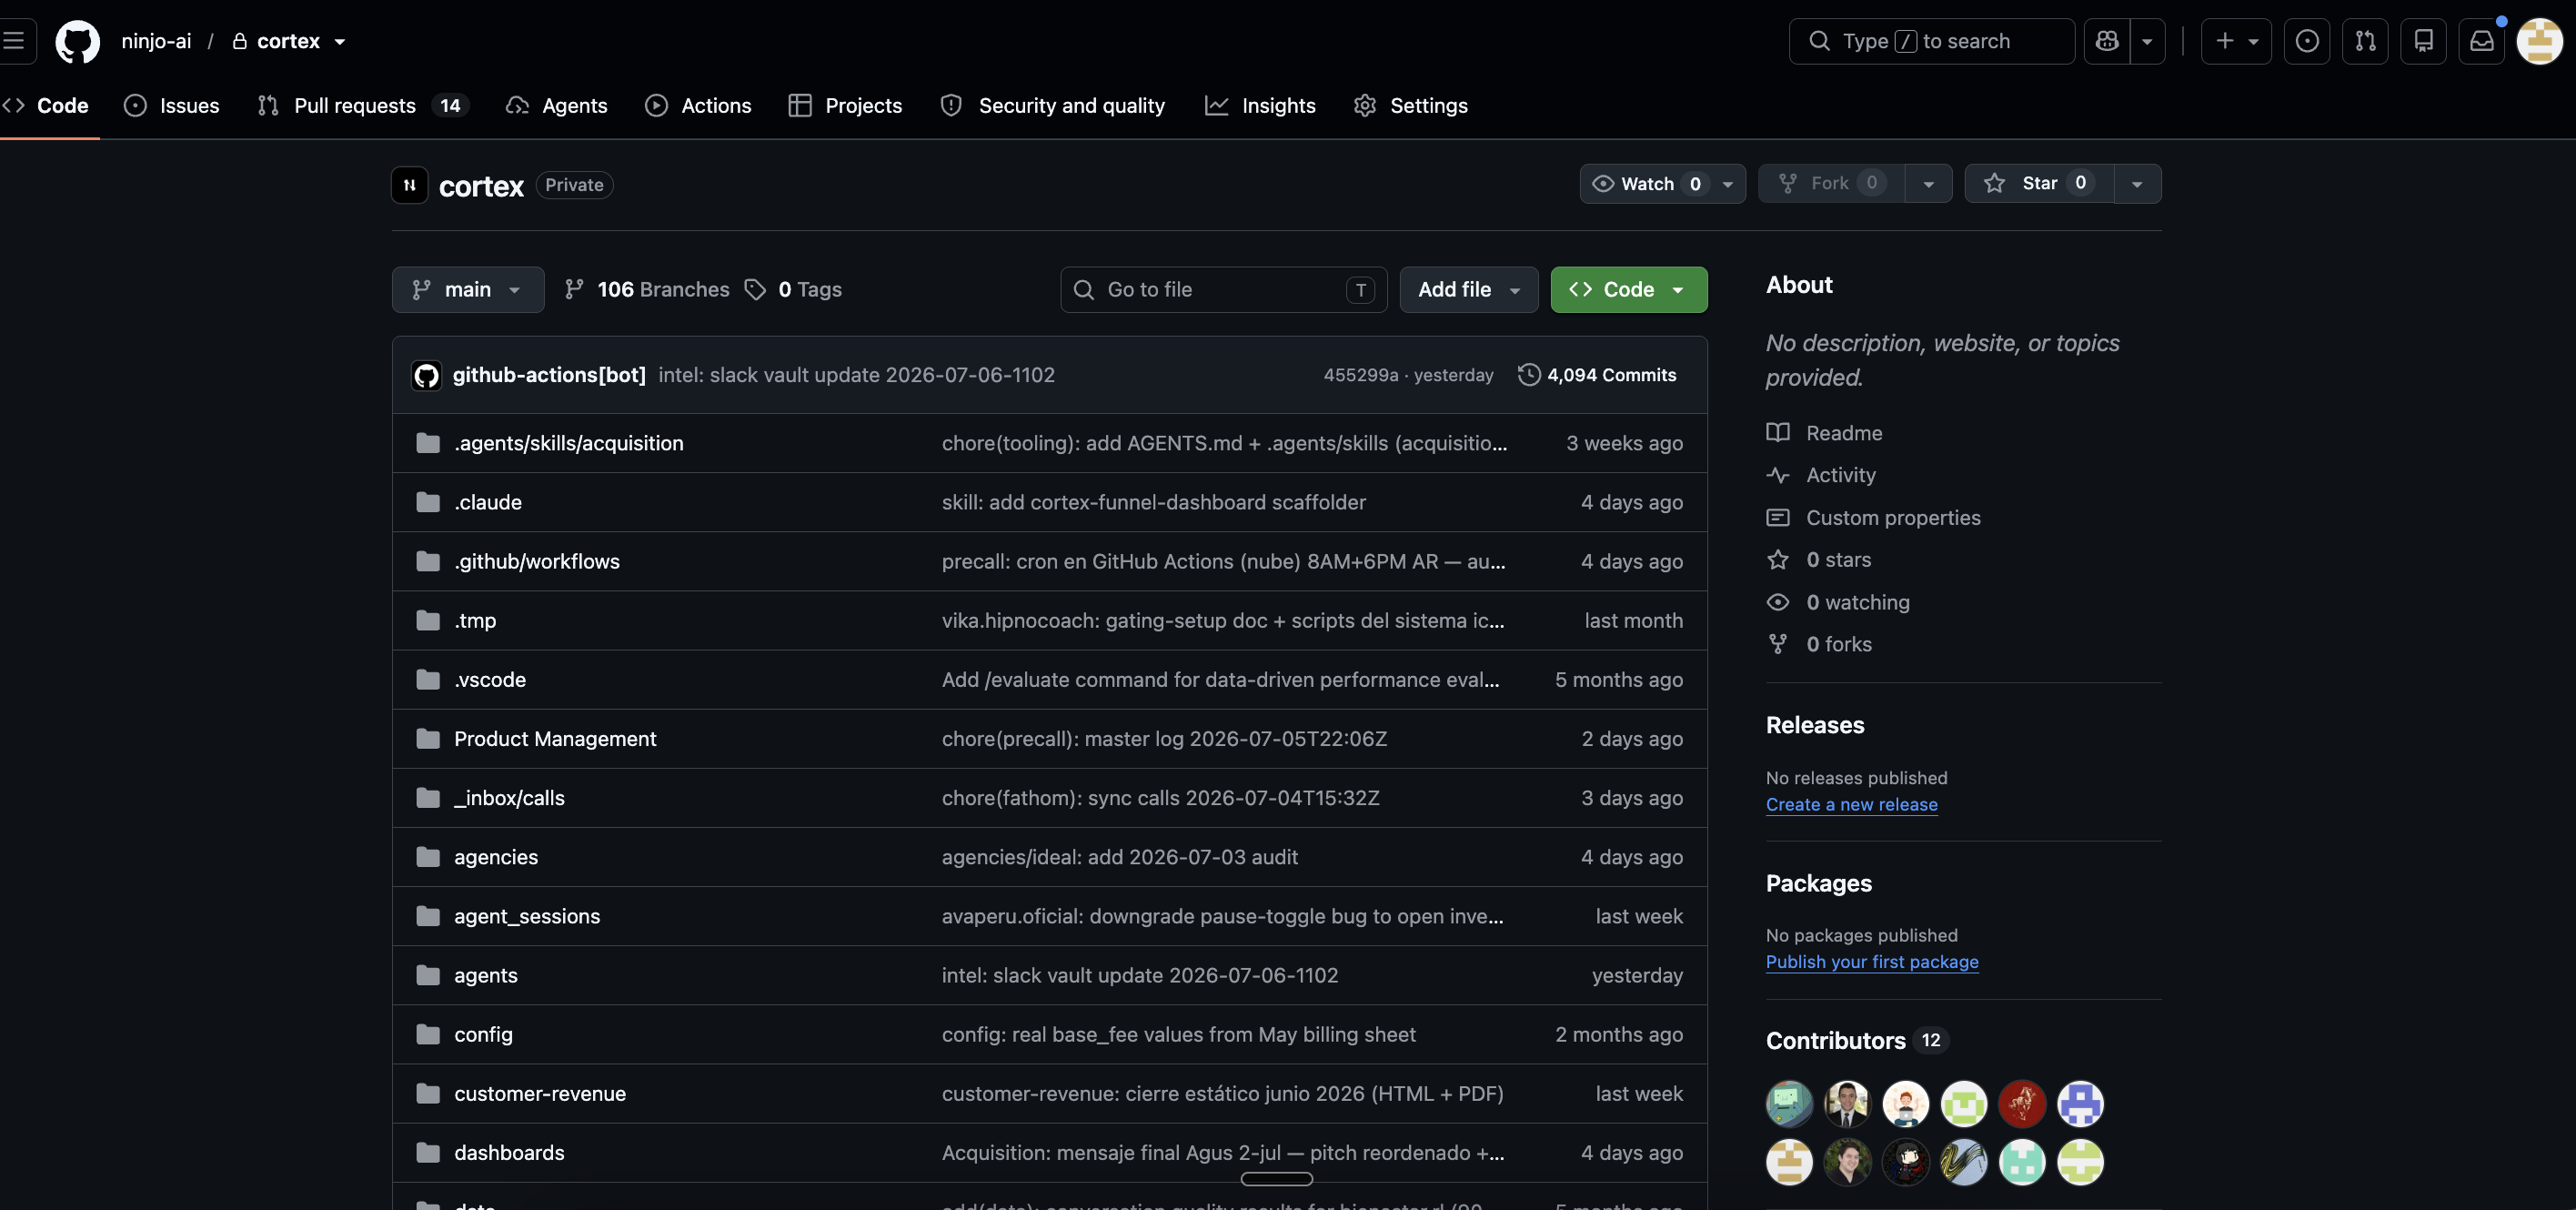Viewport: 2576px width, 1210px height.
Task: Open the Actions tab
Action: pos(698,105)
